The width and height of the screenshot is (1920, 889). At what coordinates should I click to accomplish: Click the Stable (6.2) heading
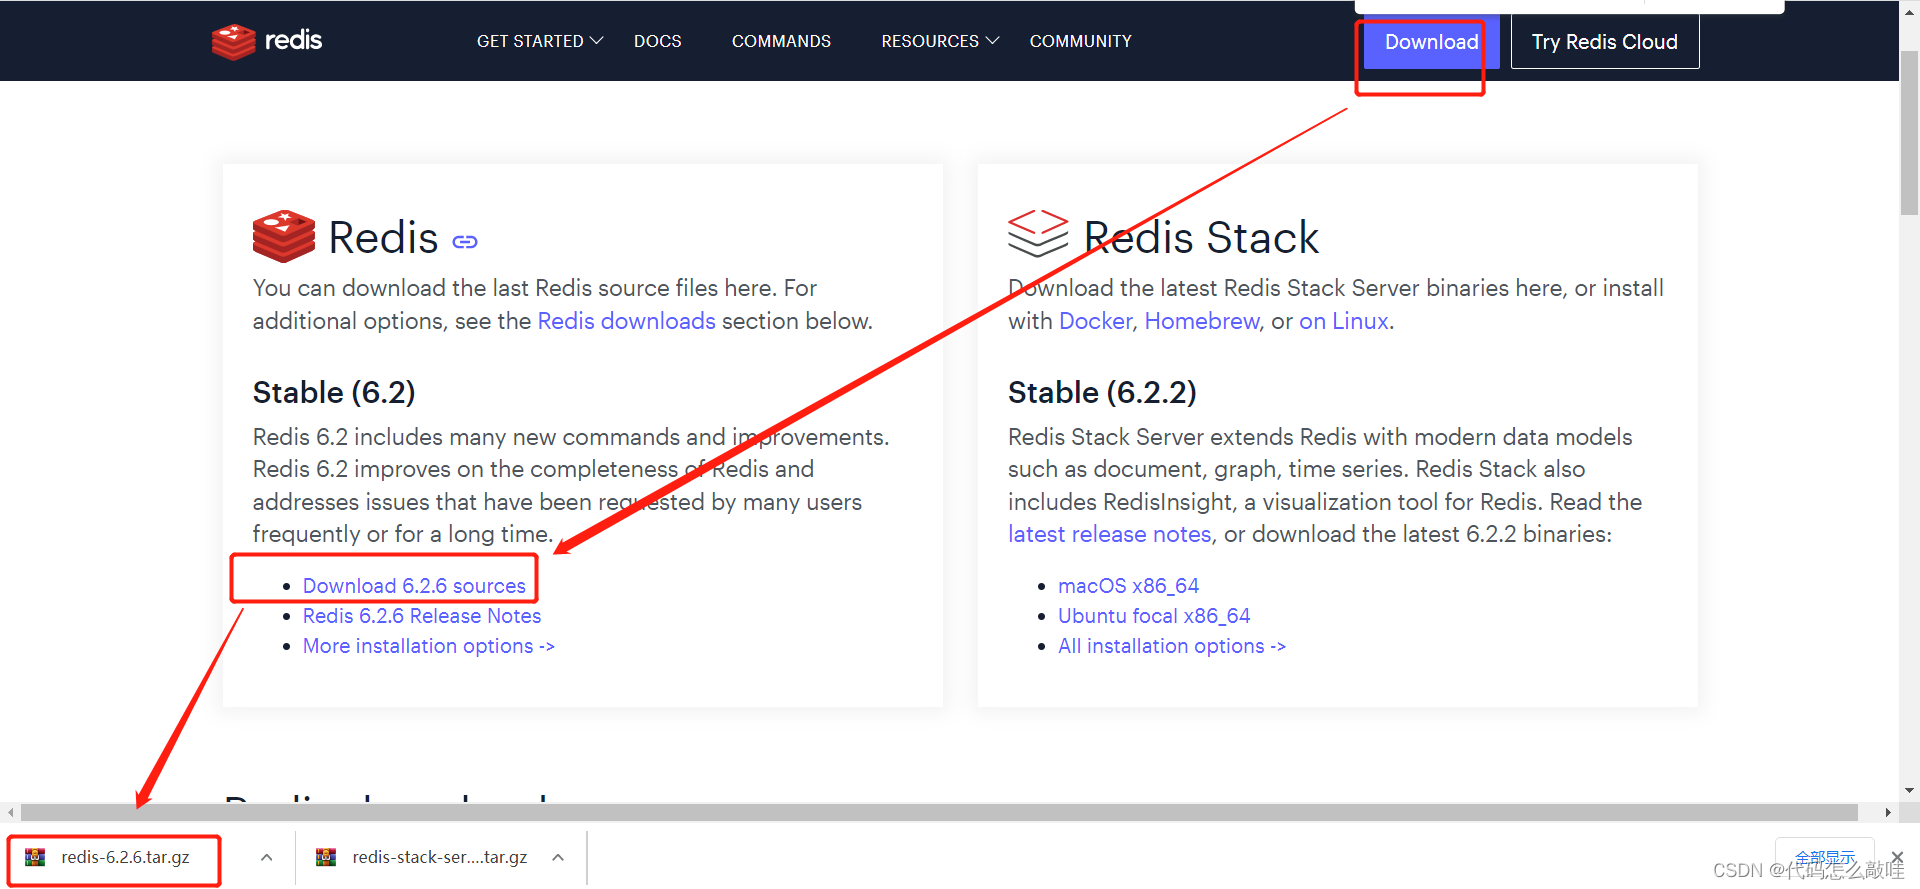click(334, 392)
